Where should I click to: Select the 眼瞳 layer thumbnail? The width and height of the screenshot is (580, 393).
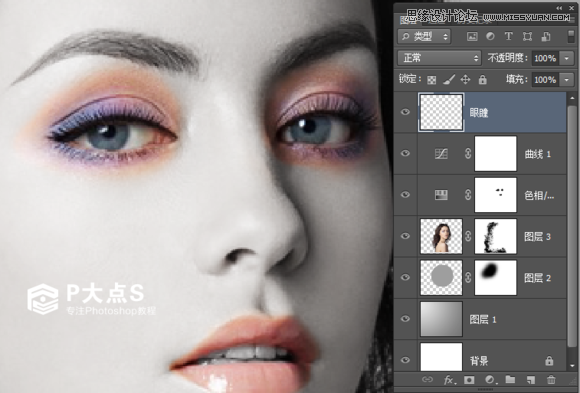441,112
